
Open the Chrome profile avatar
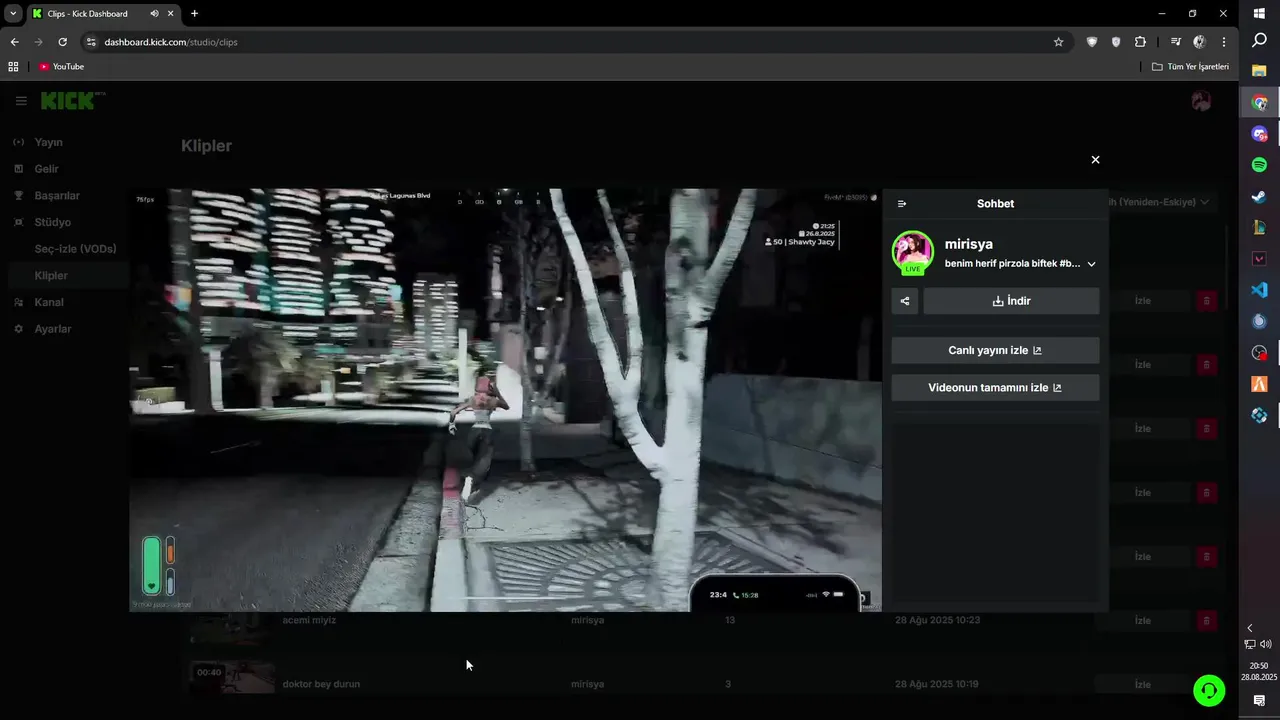coord(1199,42)
